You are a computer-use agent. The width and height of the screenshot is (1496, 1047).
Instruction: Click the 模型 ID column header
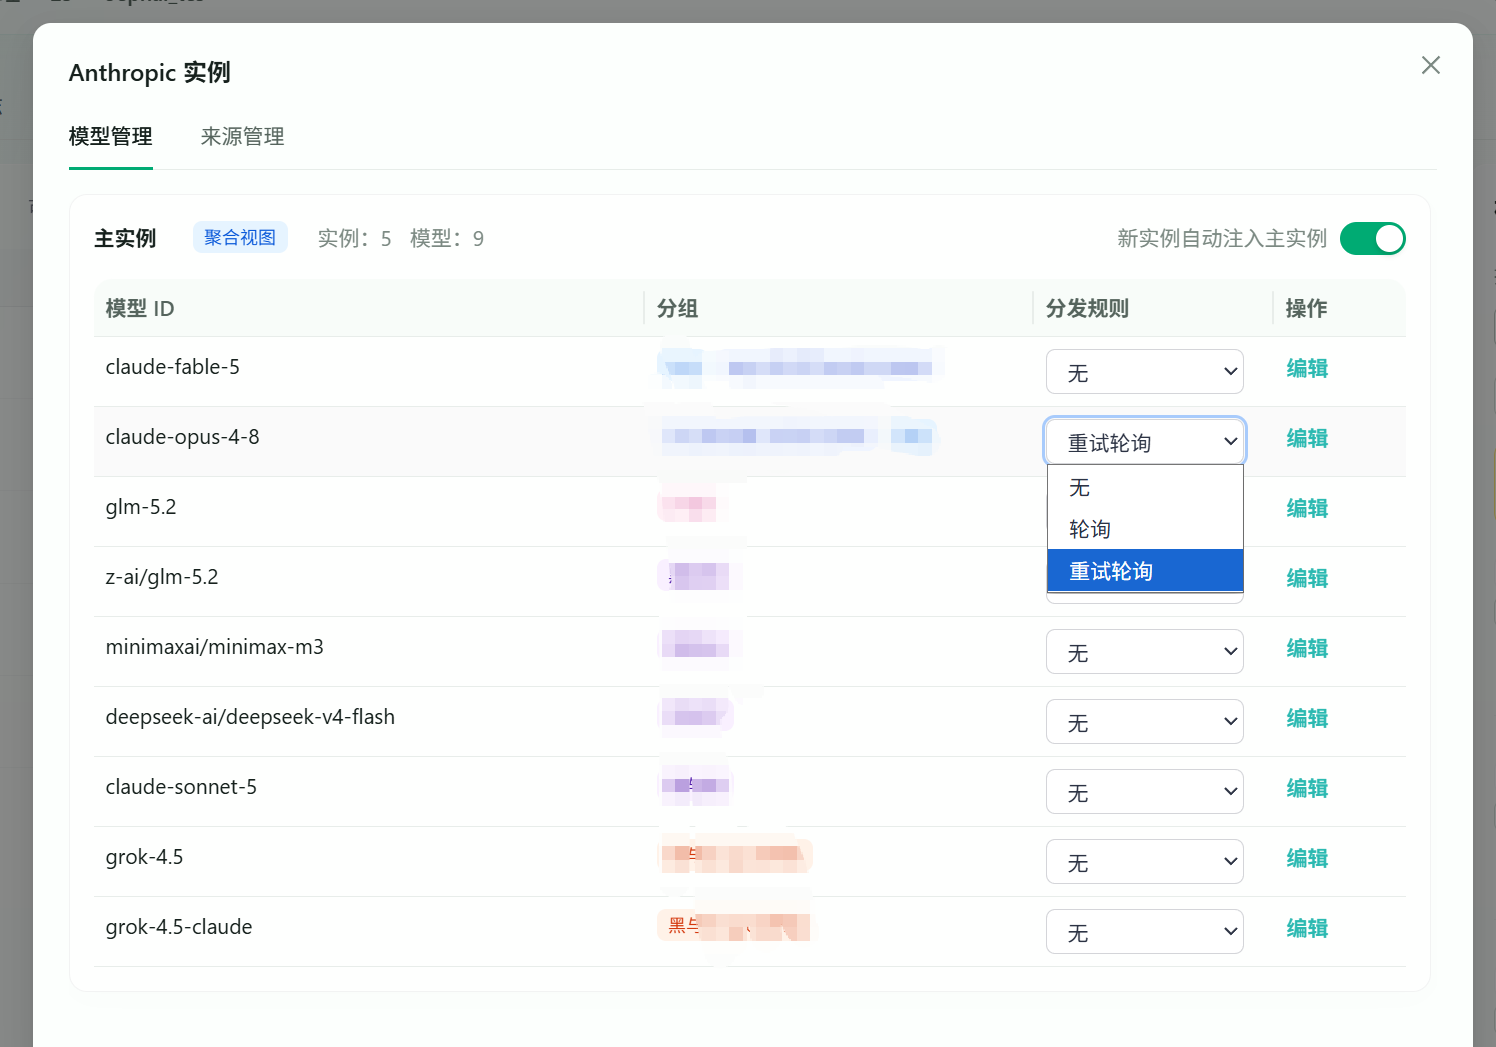[140, 308]
